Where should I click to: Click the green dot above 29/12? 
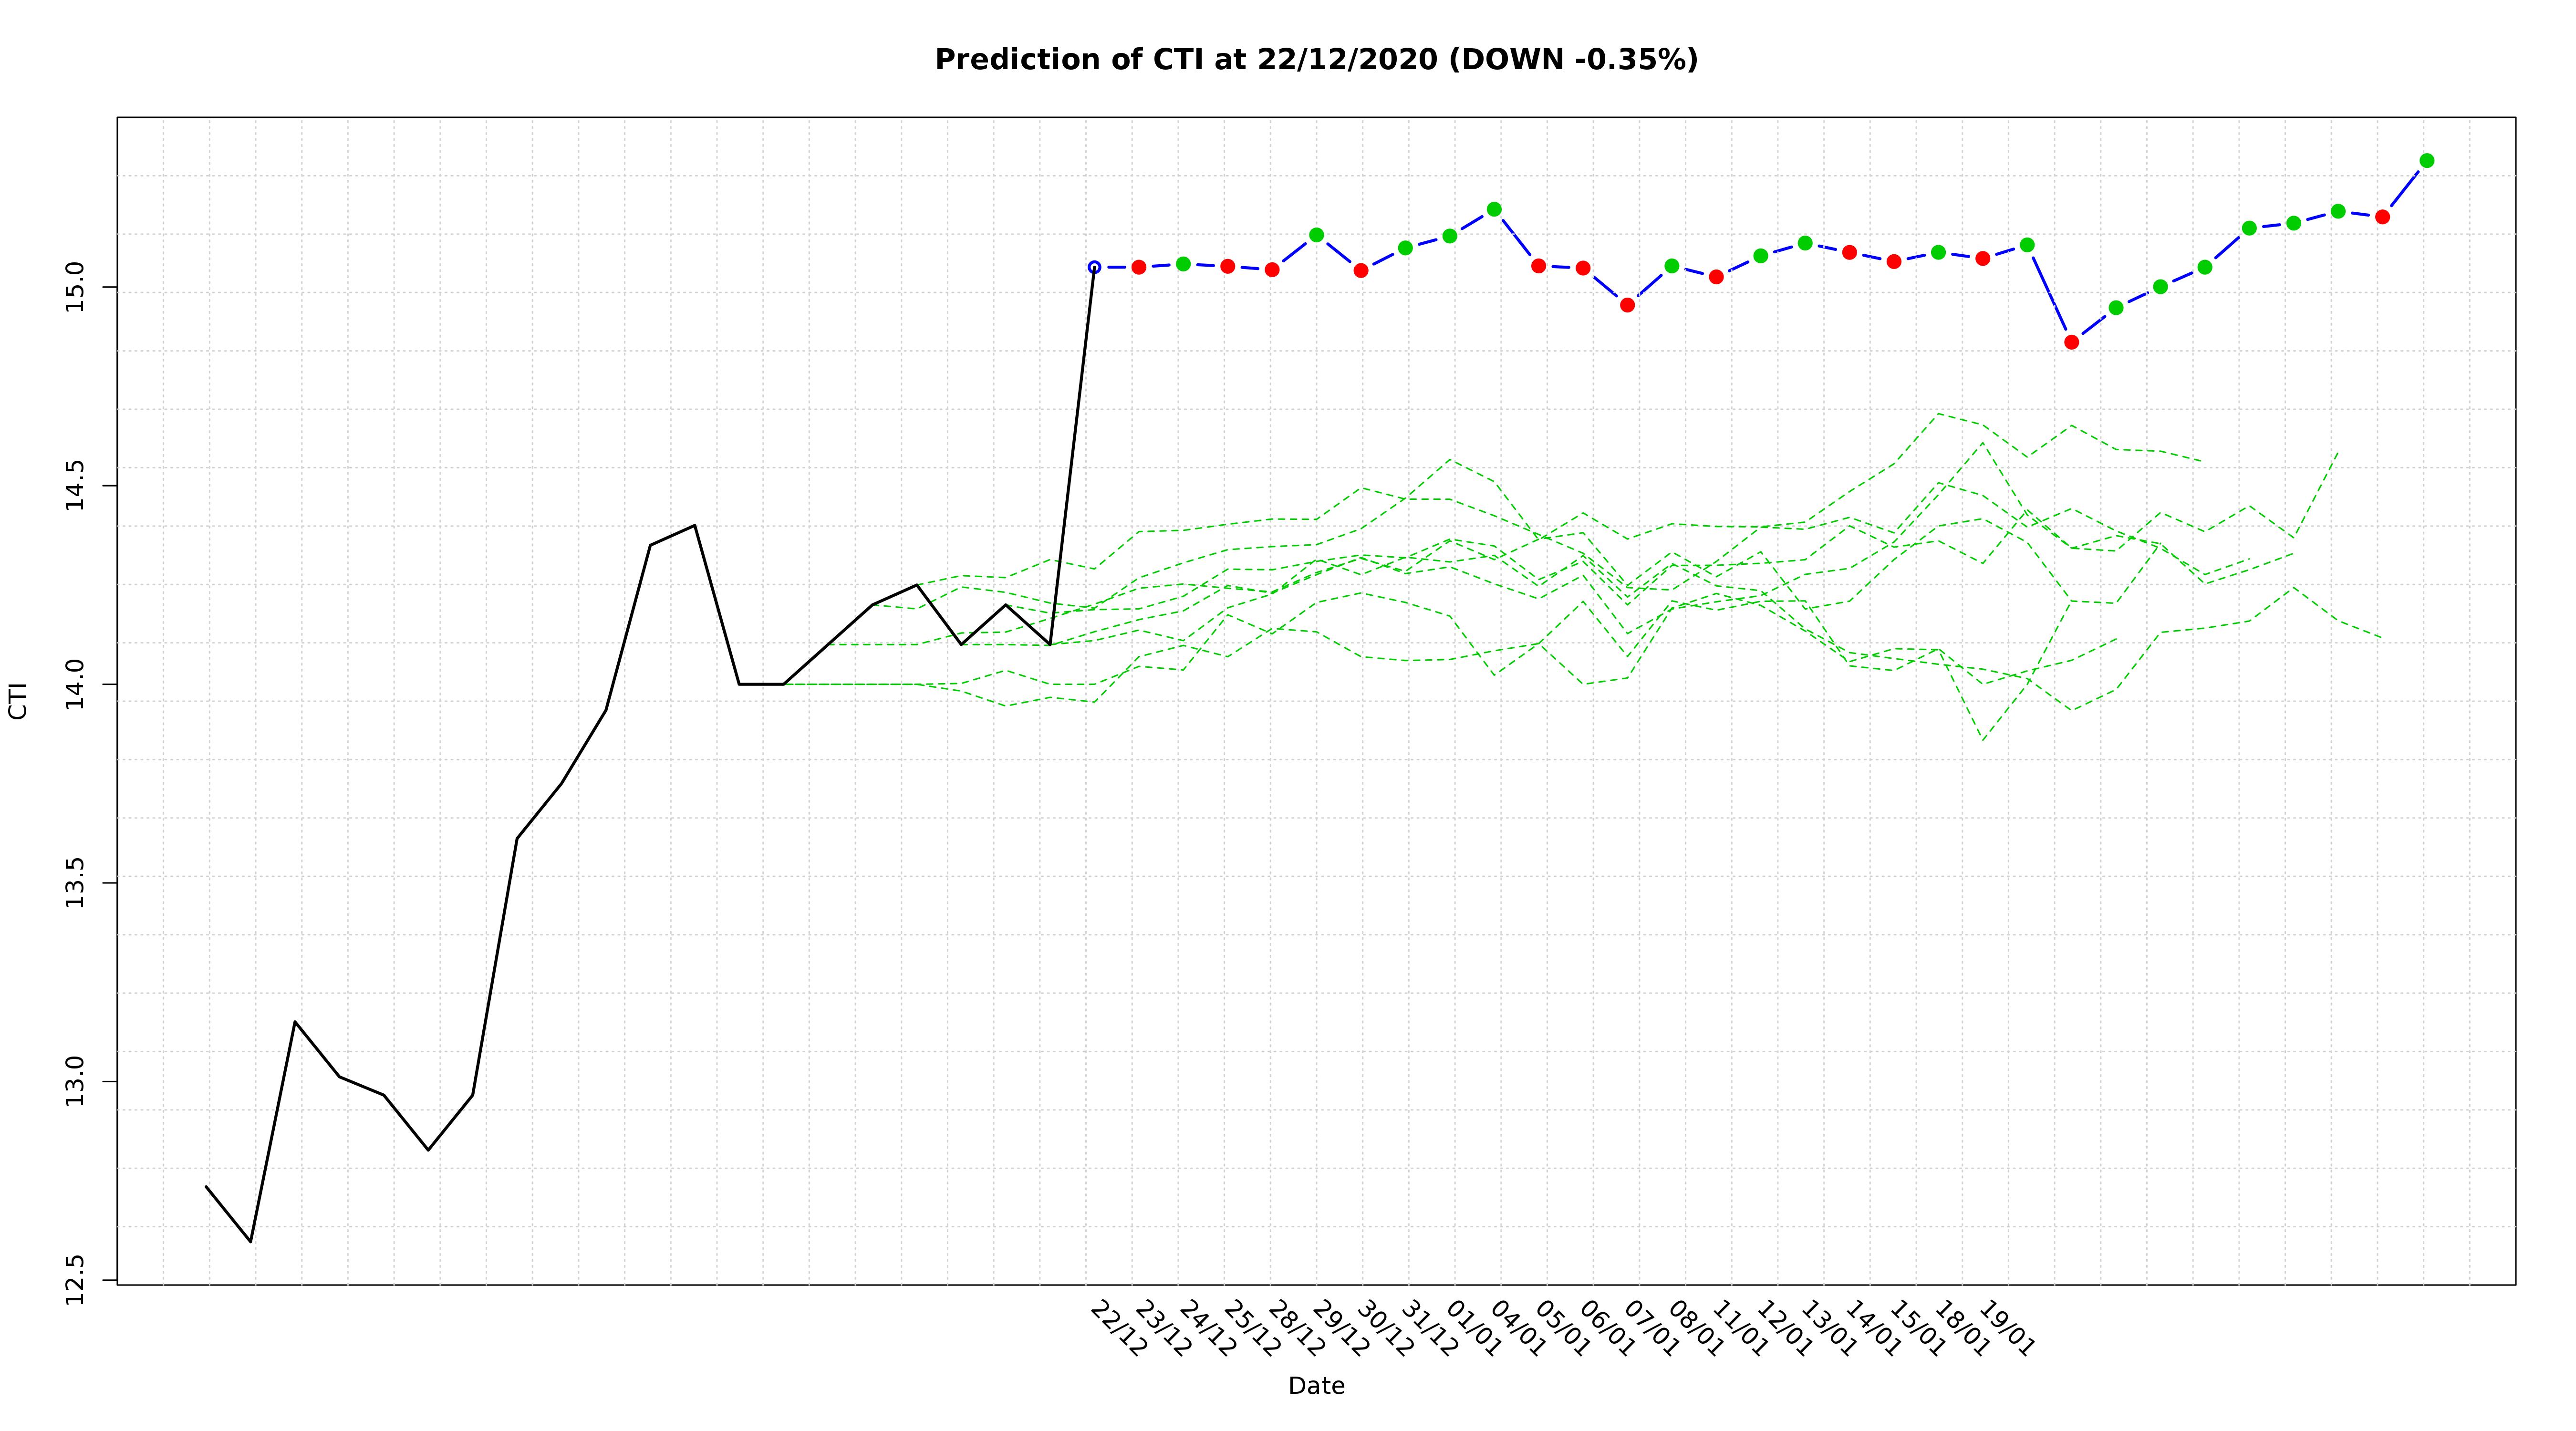[x=1316, y=235]
